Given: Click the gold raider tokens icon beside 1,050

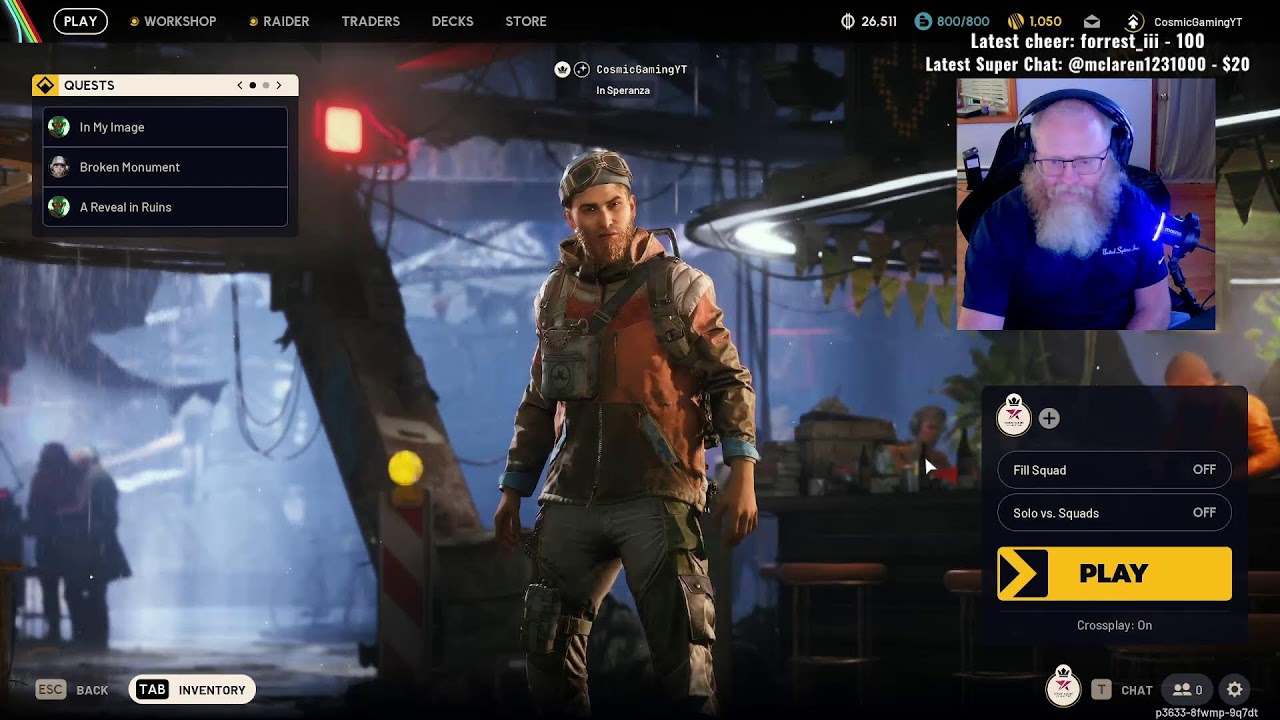Looking at the screenshot, I should coord(1016,21).
